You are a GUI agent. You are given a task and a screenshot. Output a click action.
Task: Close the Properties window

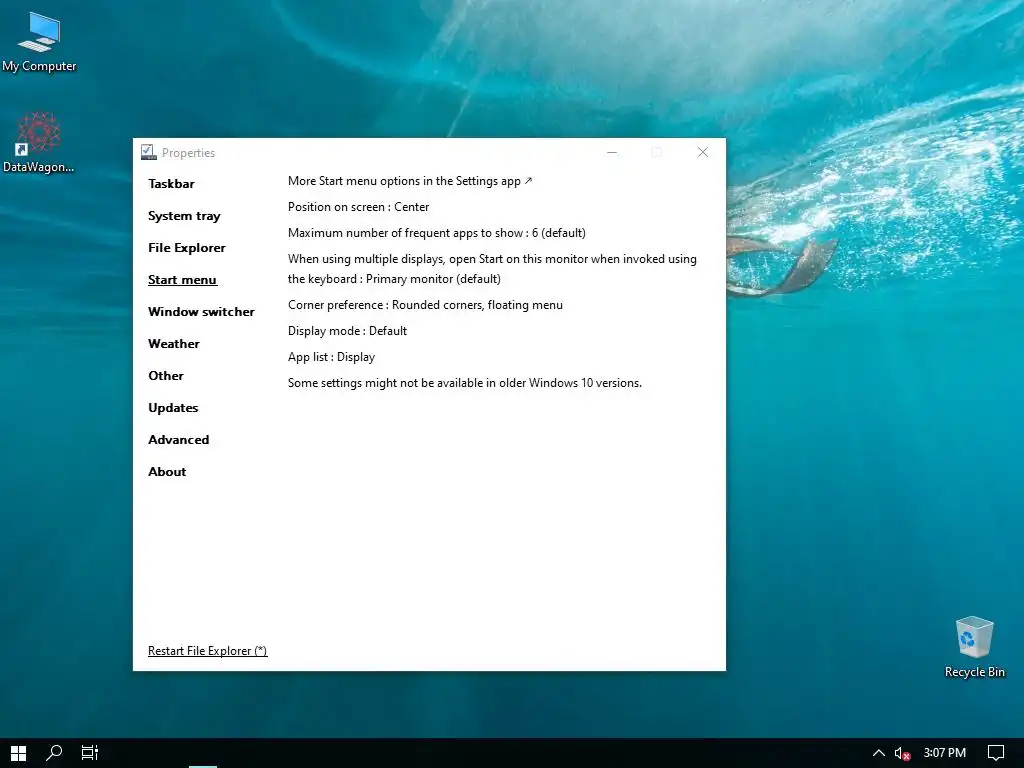coord(703,152)
